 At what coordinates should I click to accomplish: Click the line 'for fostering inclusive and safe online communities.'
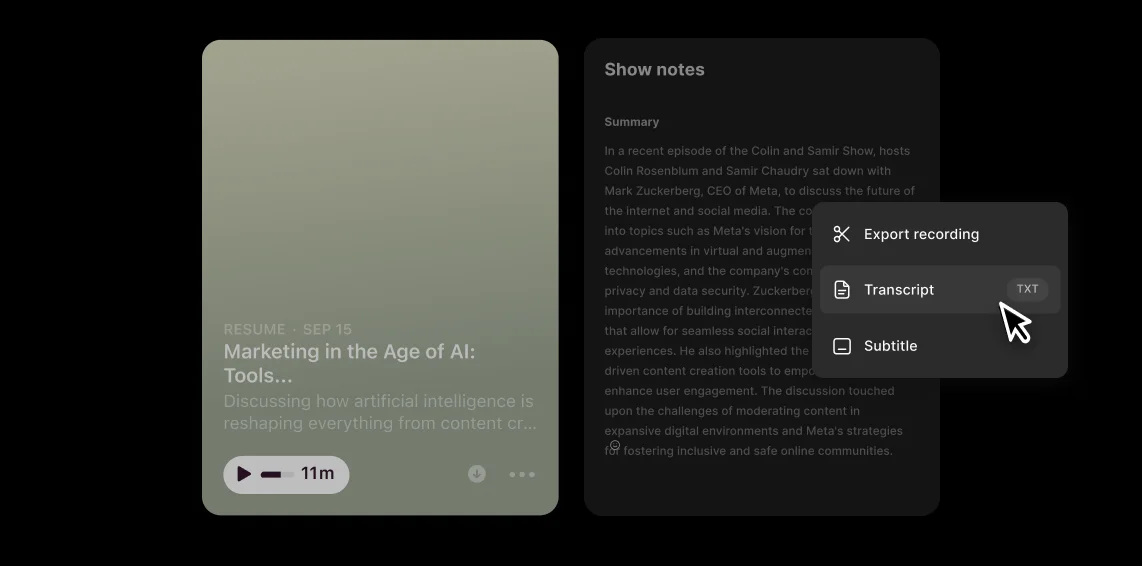[748, 451]
